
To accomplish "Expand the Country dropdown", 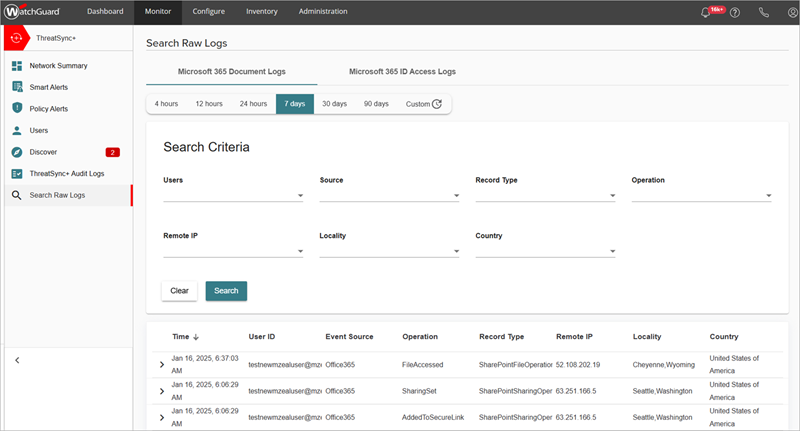I will tap(545, 252).
